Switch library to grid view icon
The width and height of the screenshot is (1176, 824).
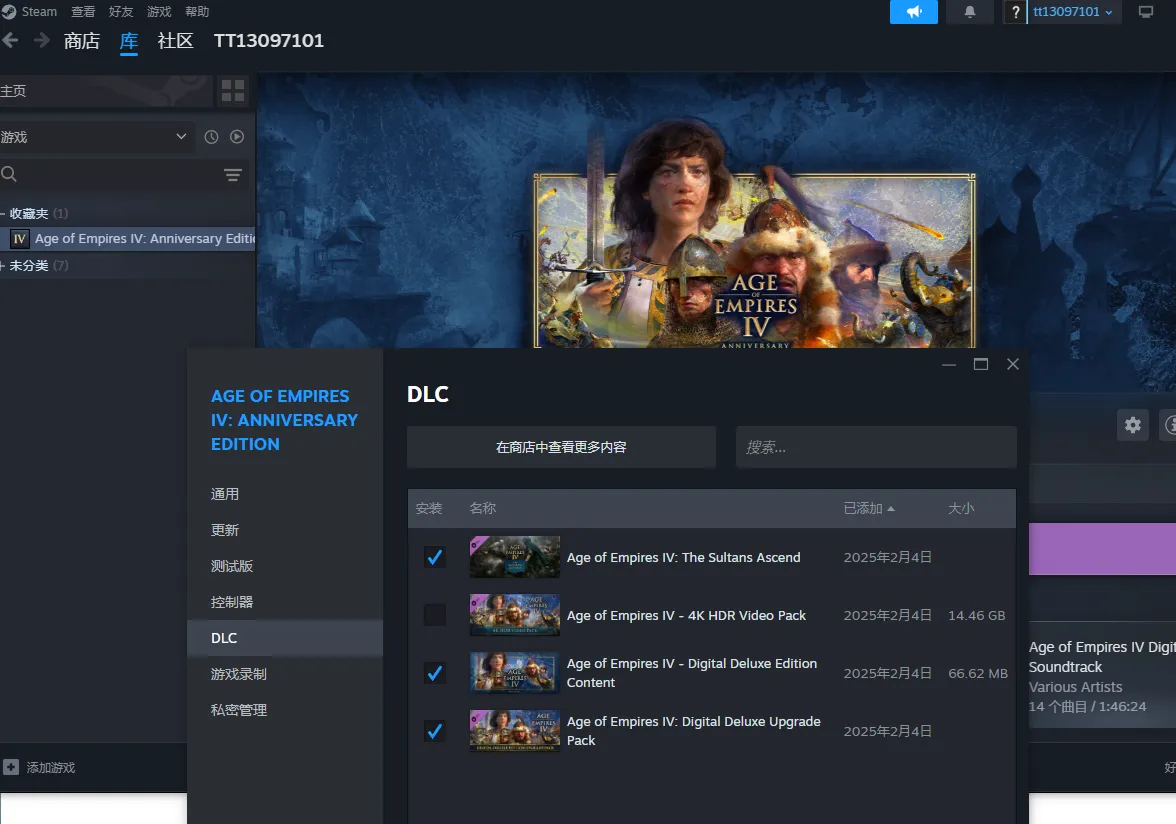pyautogui.click(x=233, y=91)
